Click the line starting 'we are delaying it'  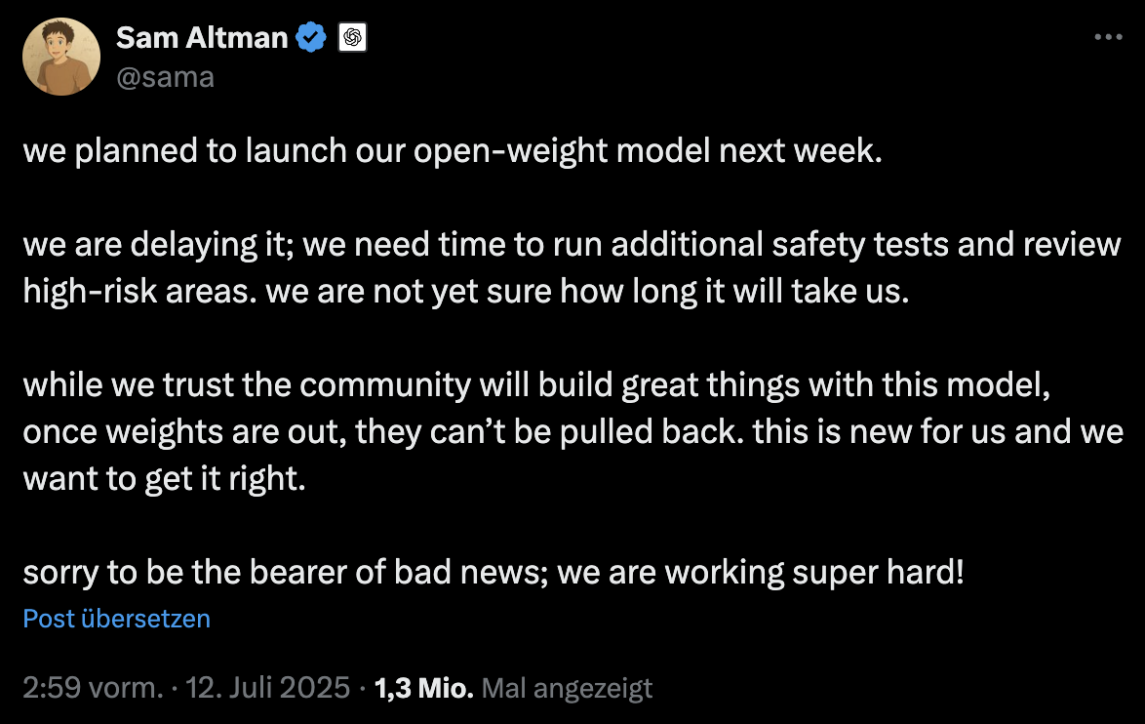[572, 245]
